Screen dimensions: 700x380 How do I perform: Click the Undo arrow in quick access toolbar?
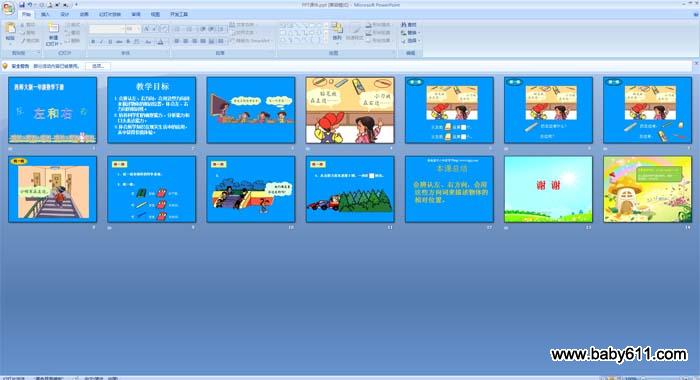tap(29, 5)
